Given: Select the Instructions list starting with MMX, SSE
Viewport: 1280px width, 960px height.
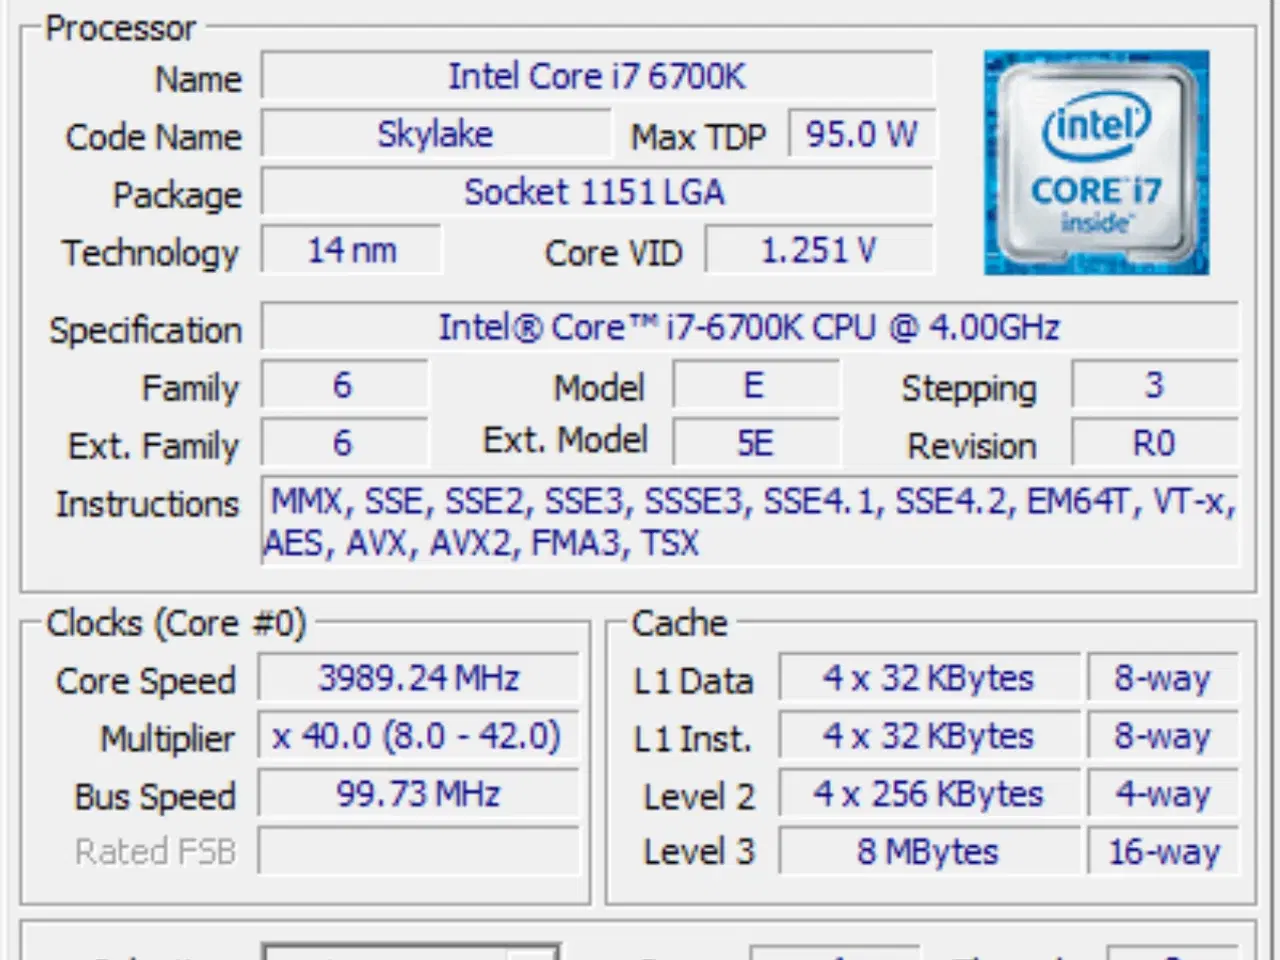Looking at the screenshot, I should coord(750,521).
